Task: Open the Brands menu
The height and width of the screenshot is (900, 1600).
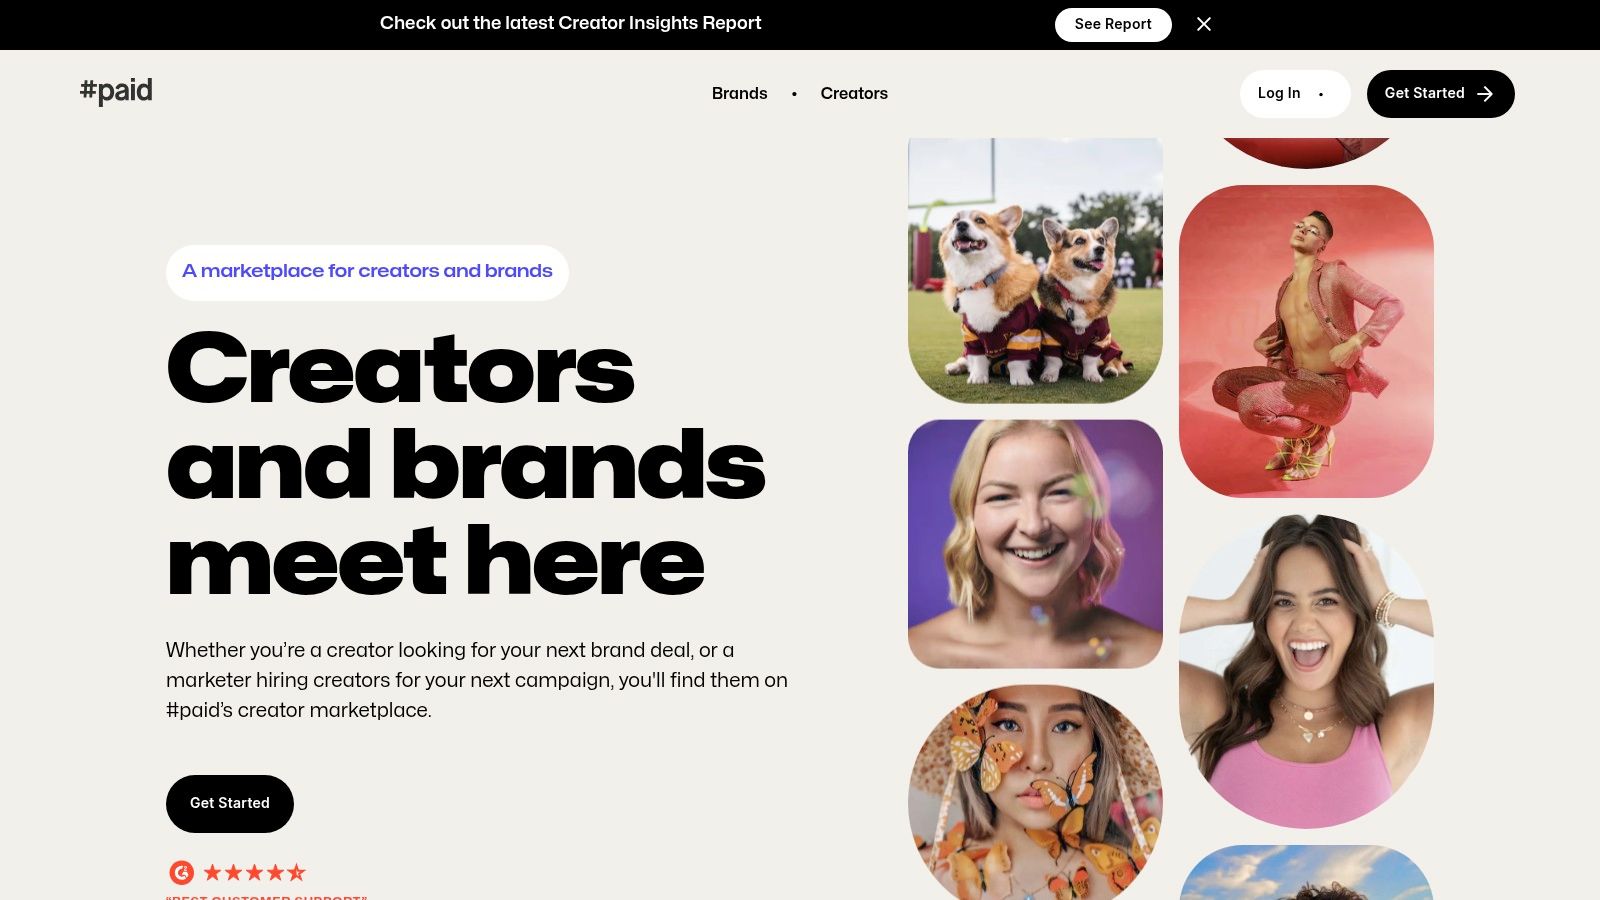Action: point(740,93)
